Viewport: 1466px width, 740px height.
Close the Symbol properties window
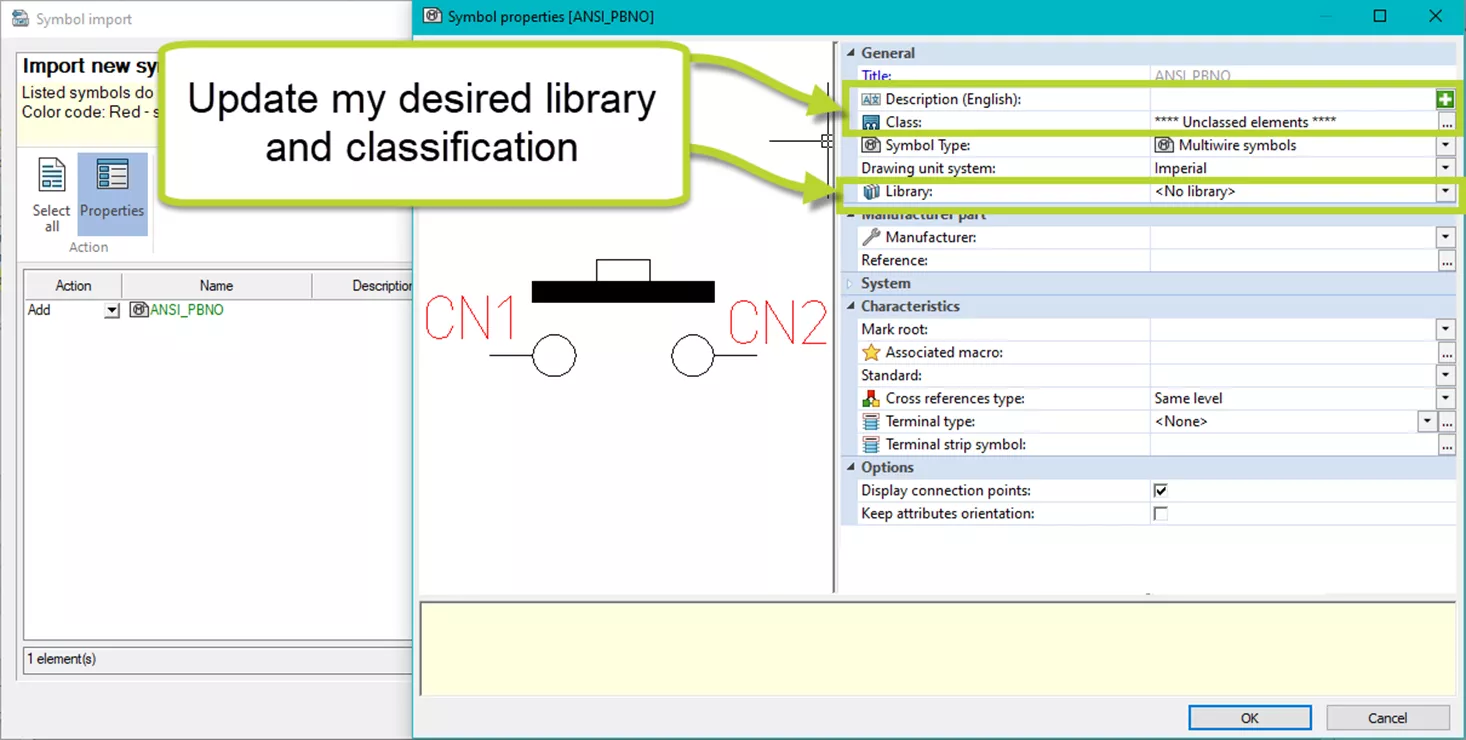coord(1437,16)
